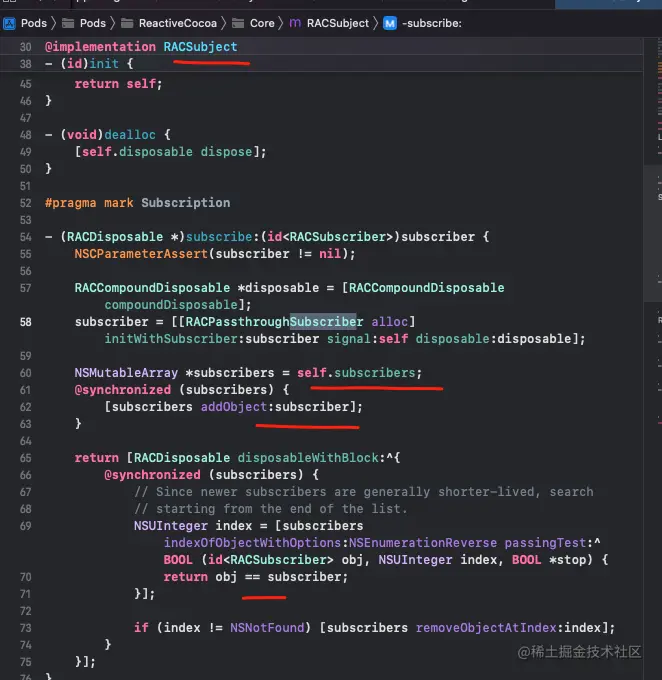Click 'Subscription' text on line 52
Image resolution: width=662 pixels, height=680 pixels.
pos(186,203)
